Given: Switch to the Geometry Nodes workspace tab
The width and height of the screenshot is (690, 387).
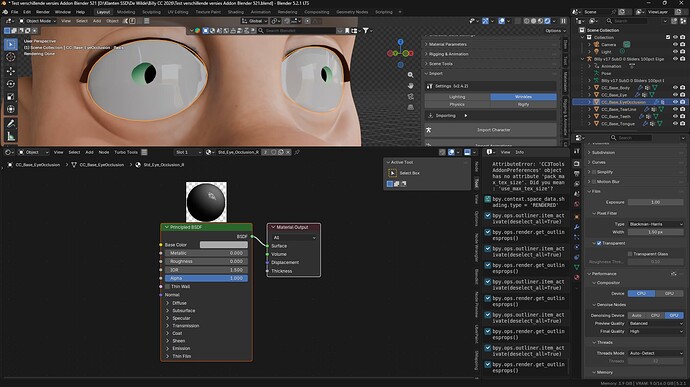Looking at the screenshot, I should point(352,12).
